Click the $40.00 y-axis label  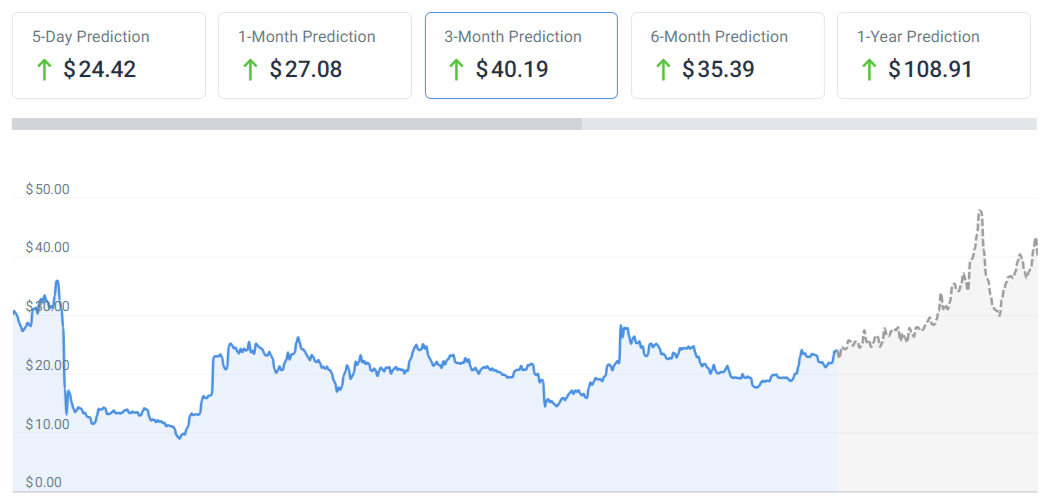47,247
